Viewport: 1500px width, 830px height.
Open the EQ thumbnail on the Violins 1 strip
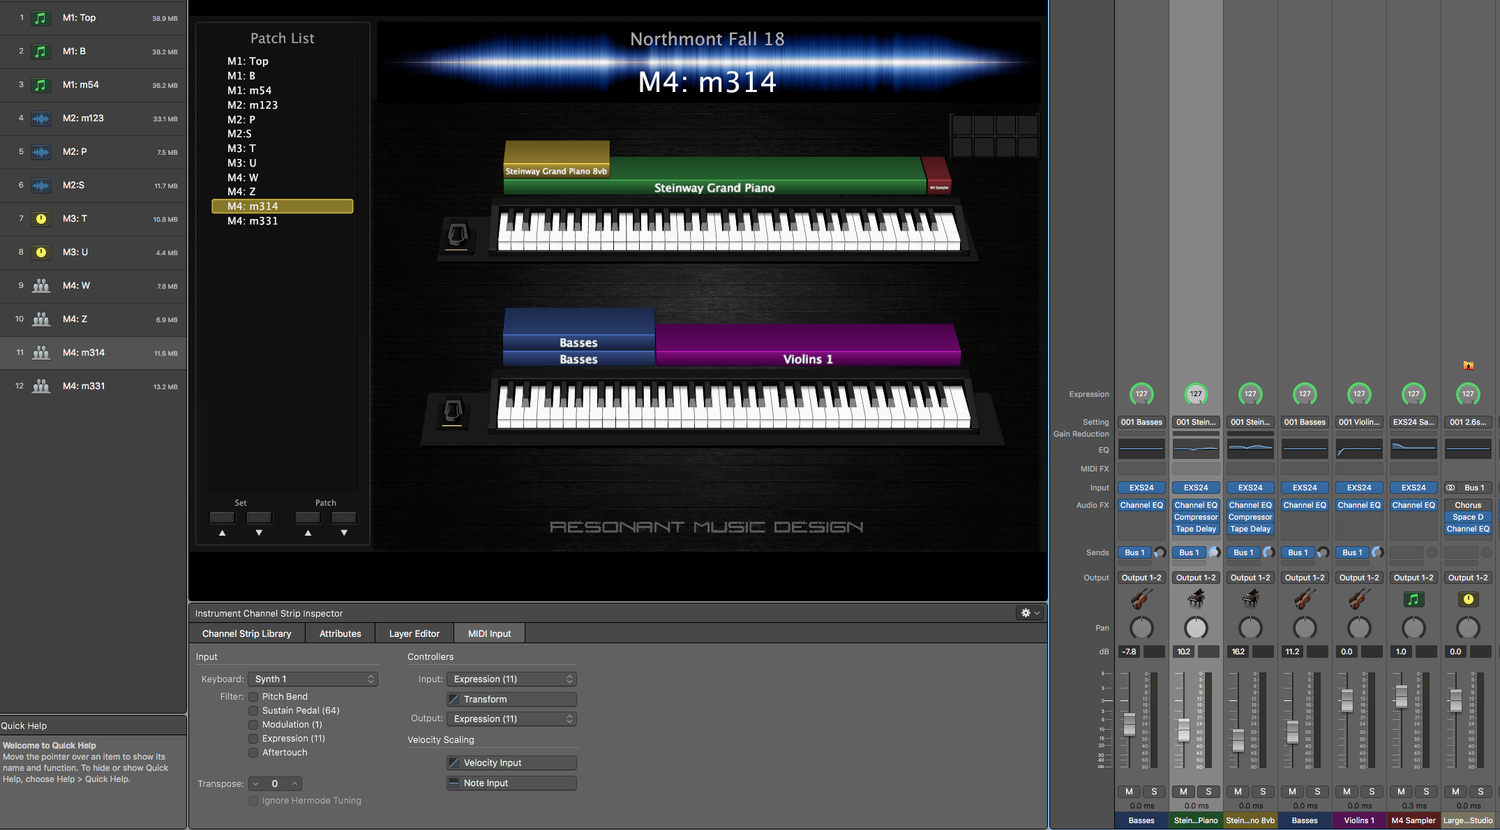1359,449
